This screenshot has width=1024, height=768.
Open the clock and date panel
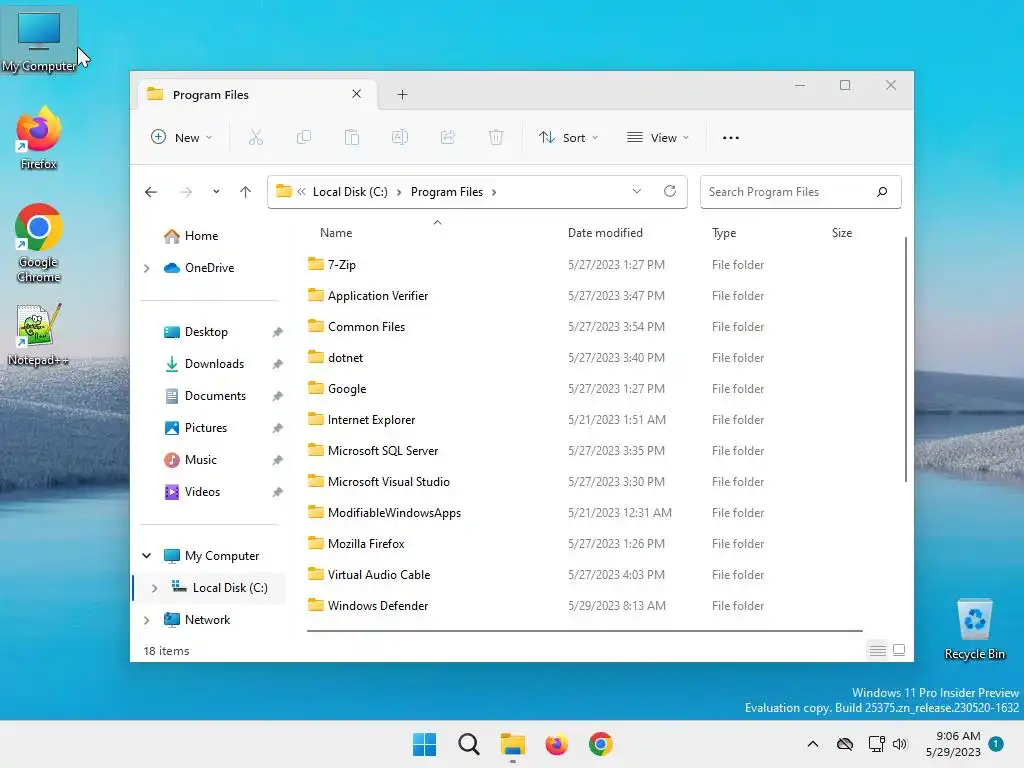pyautogui.click(x=953, y=744)
